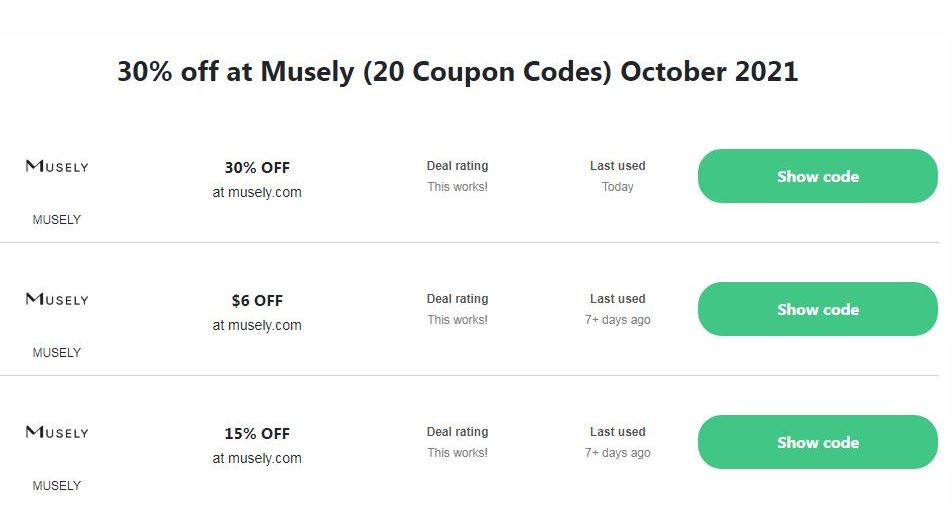Click the MUSELY caption below the second logo
The image size is (952, 507).
click(57, 353)
